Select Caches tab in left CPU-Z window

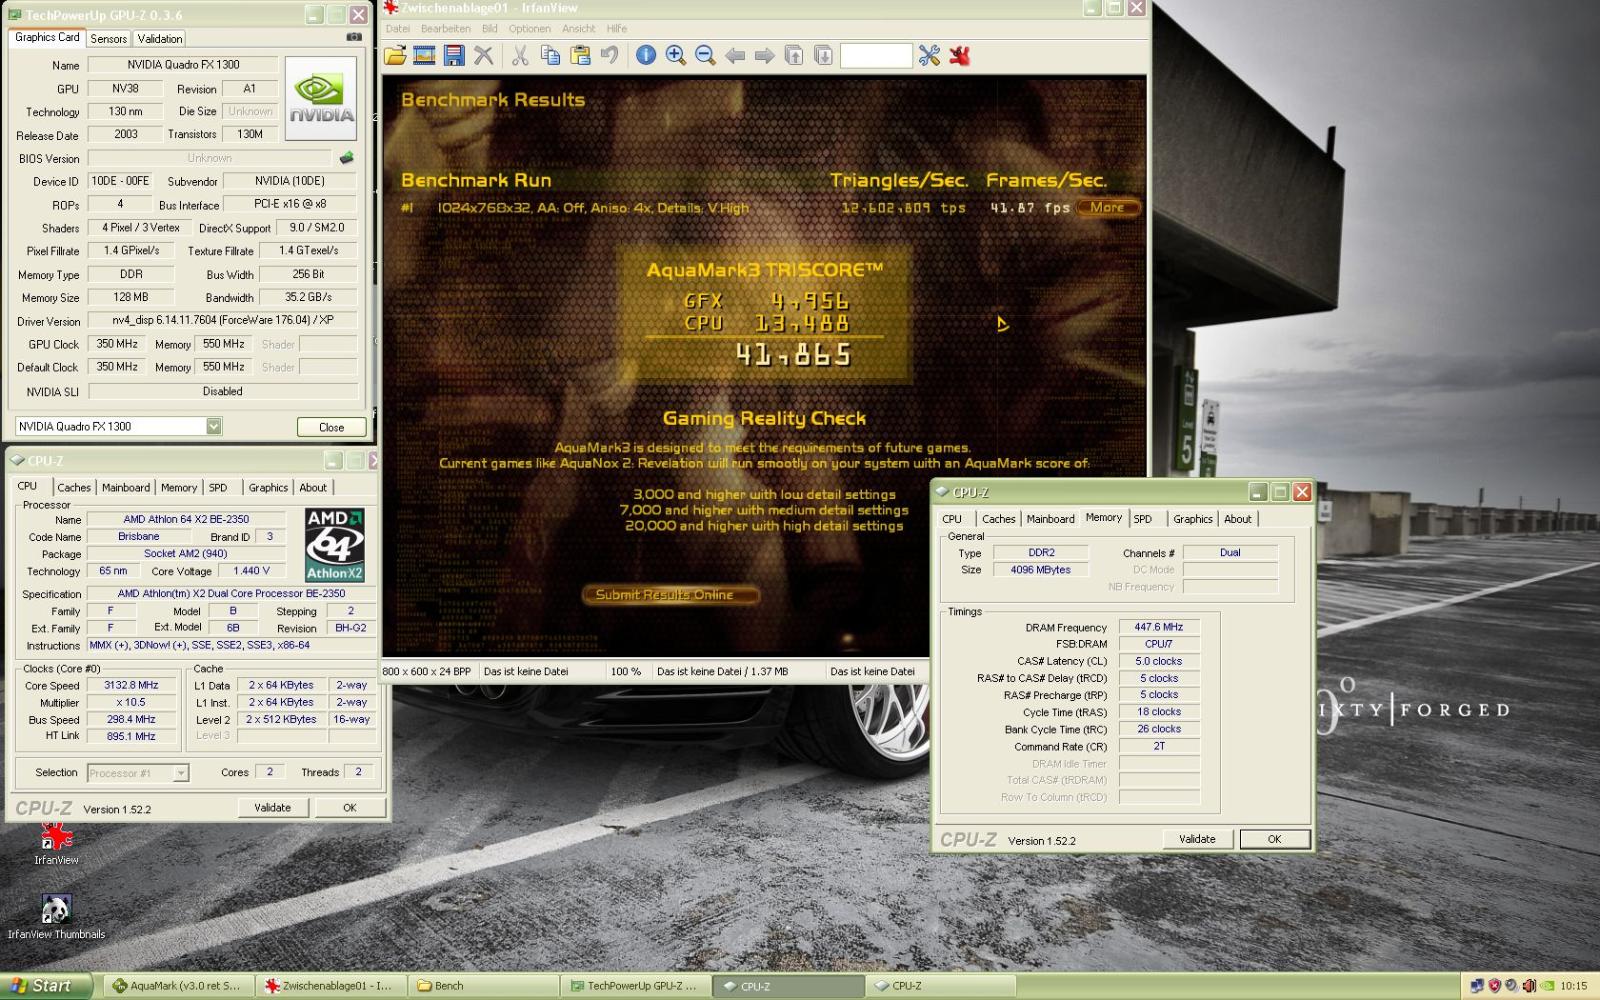pyautogui.click(x=74, y=488)
